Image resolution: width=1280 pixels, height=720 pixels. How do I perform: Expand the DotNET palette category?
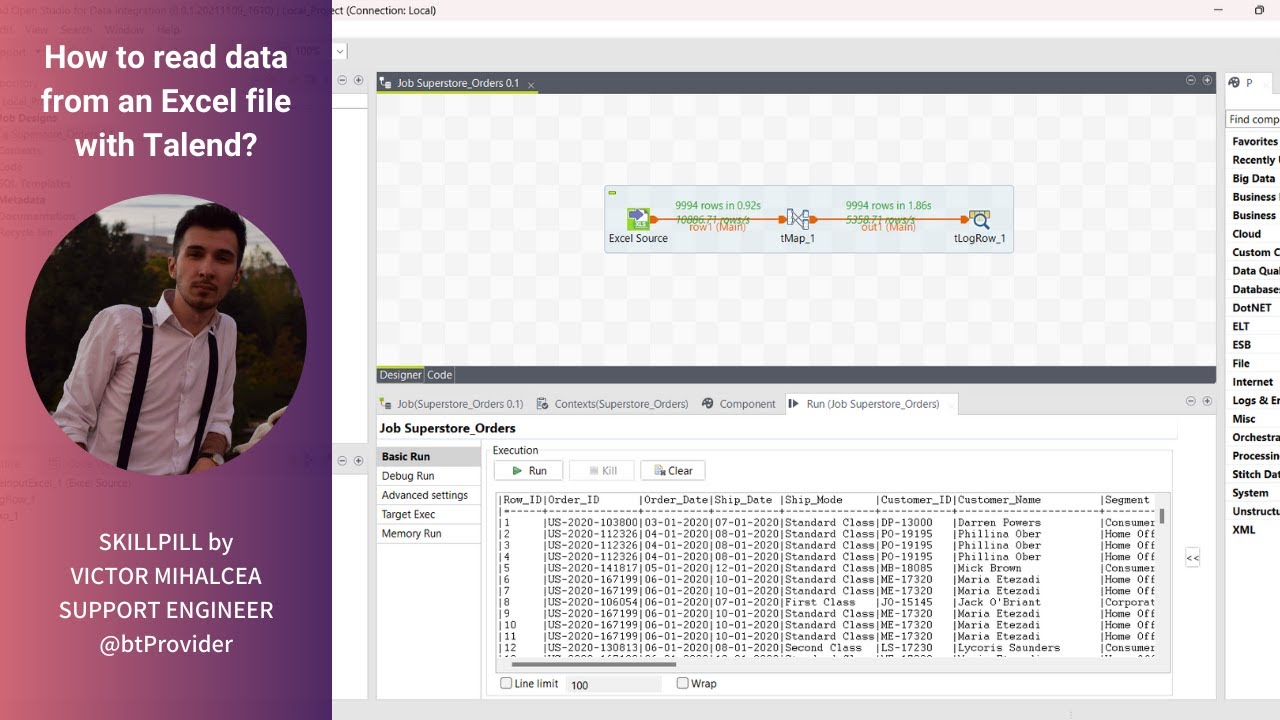click(x=1254, y=308)
